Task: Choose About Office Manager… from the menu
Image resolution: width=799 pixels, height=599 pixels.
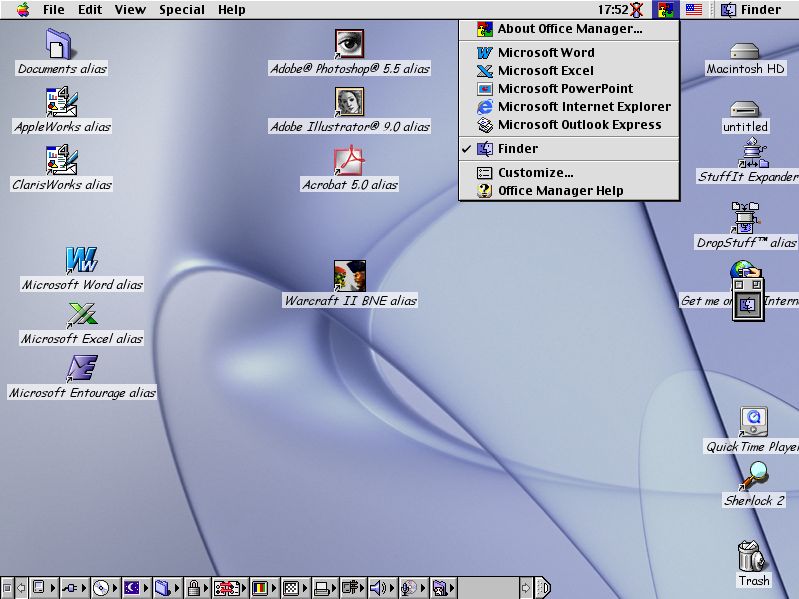Action: [569, 29]
